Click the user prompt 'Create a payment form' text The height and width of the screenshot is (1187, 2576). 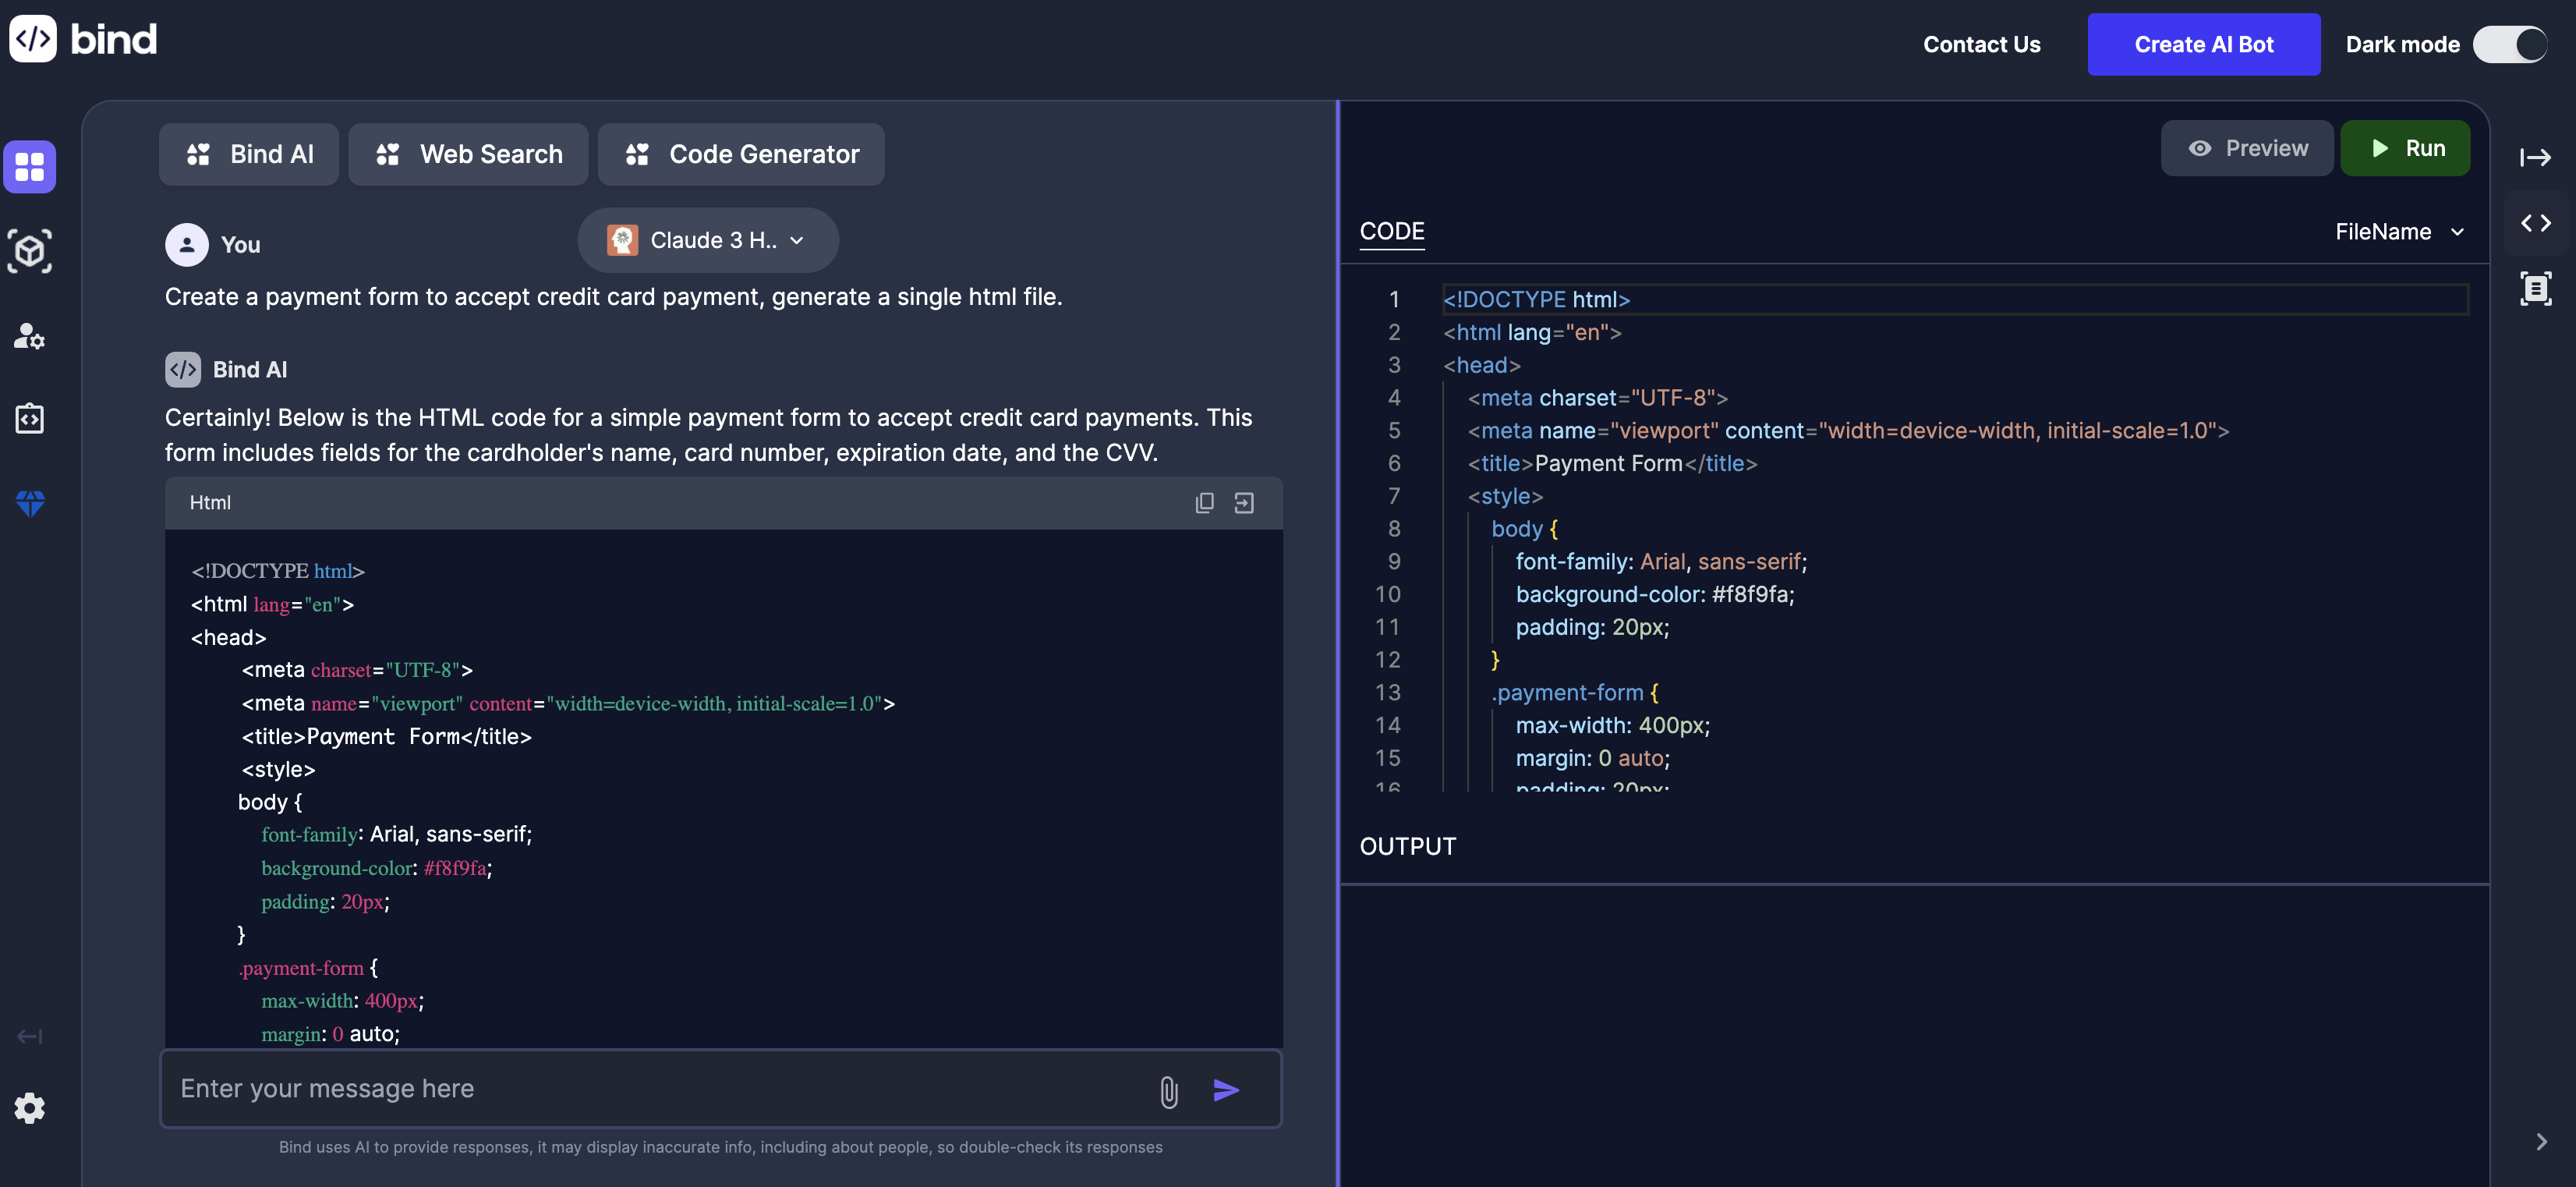[x=613, y=297]
